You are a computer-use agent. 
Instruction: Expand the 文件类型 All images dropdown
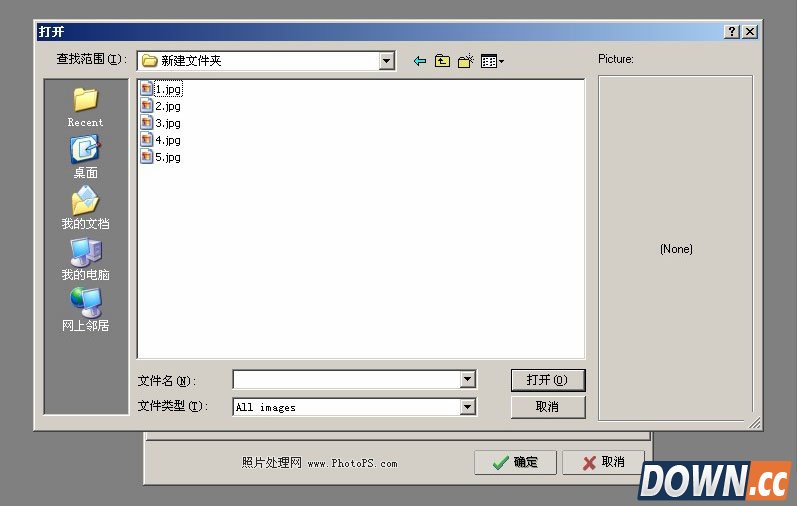pyautogui.click(x=467, y=407)
